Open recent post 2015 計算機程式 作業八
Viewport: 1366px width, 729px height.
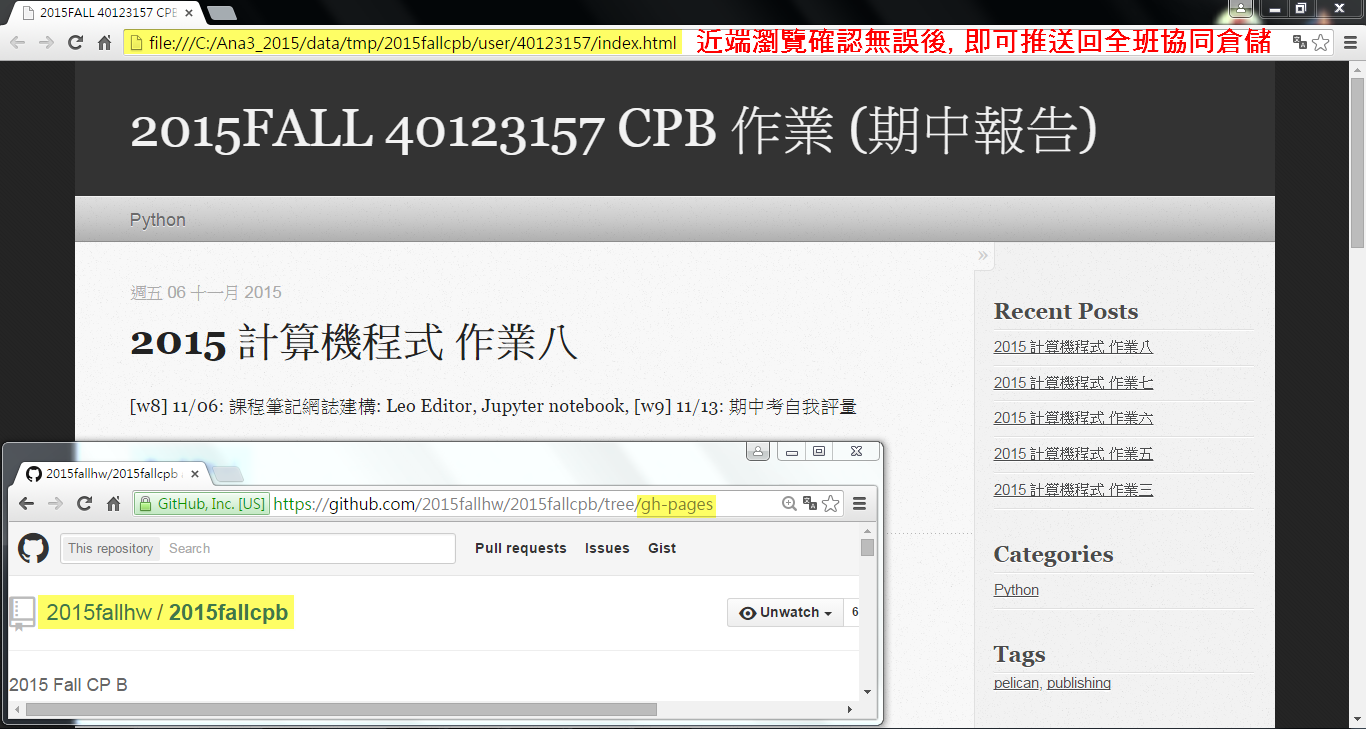pos(1073,347)
